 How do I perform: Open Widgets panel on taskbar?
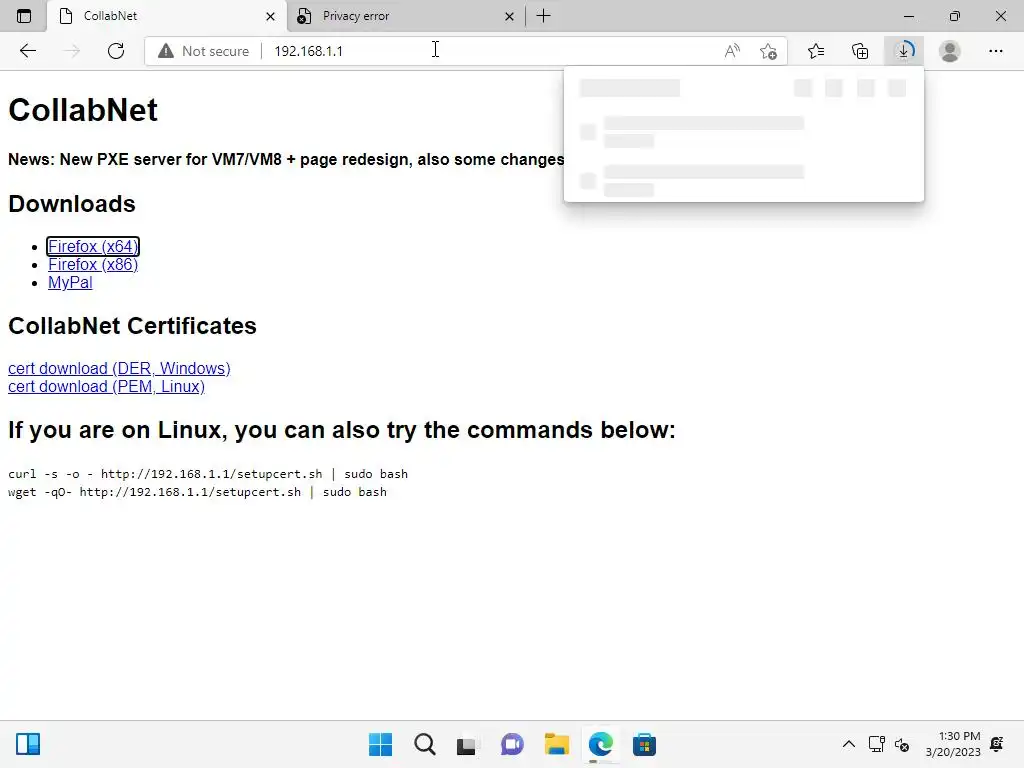click(28, 744)
